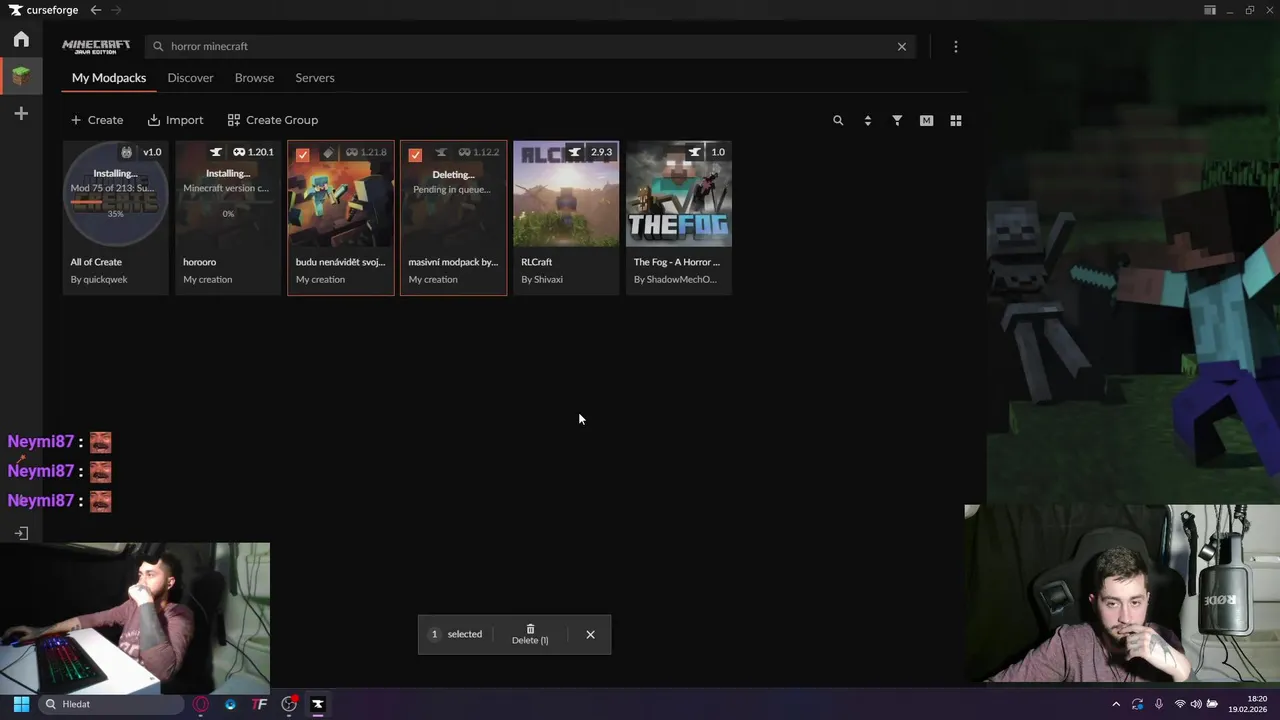Click the 'masivní modpack by...' title
The width and height of the screenshot is (1280, 720).
point(453,262)
